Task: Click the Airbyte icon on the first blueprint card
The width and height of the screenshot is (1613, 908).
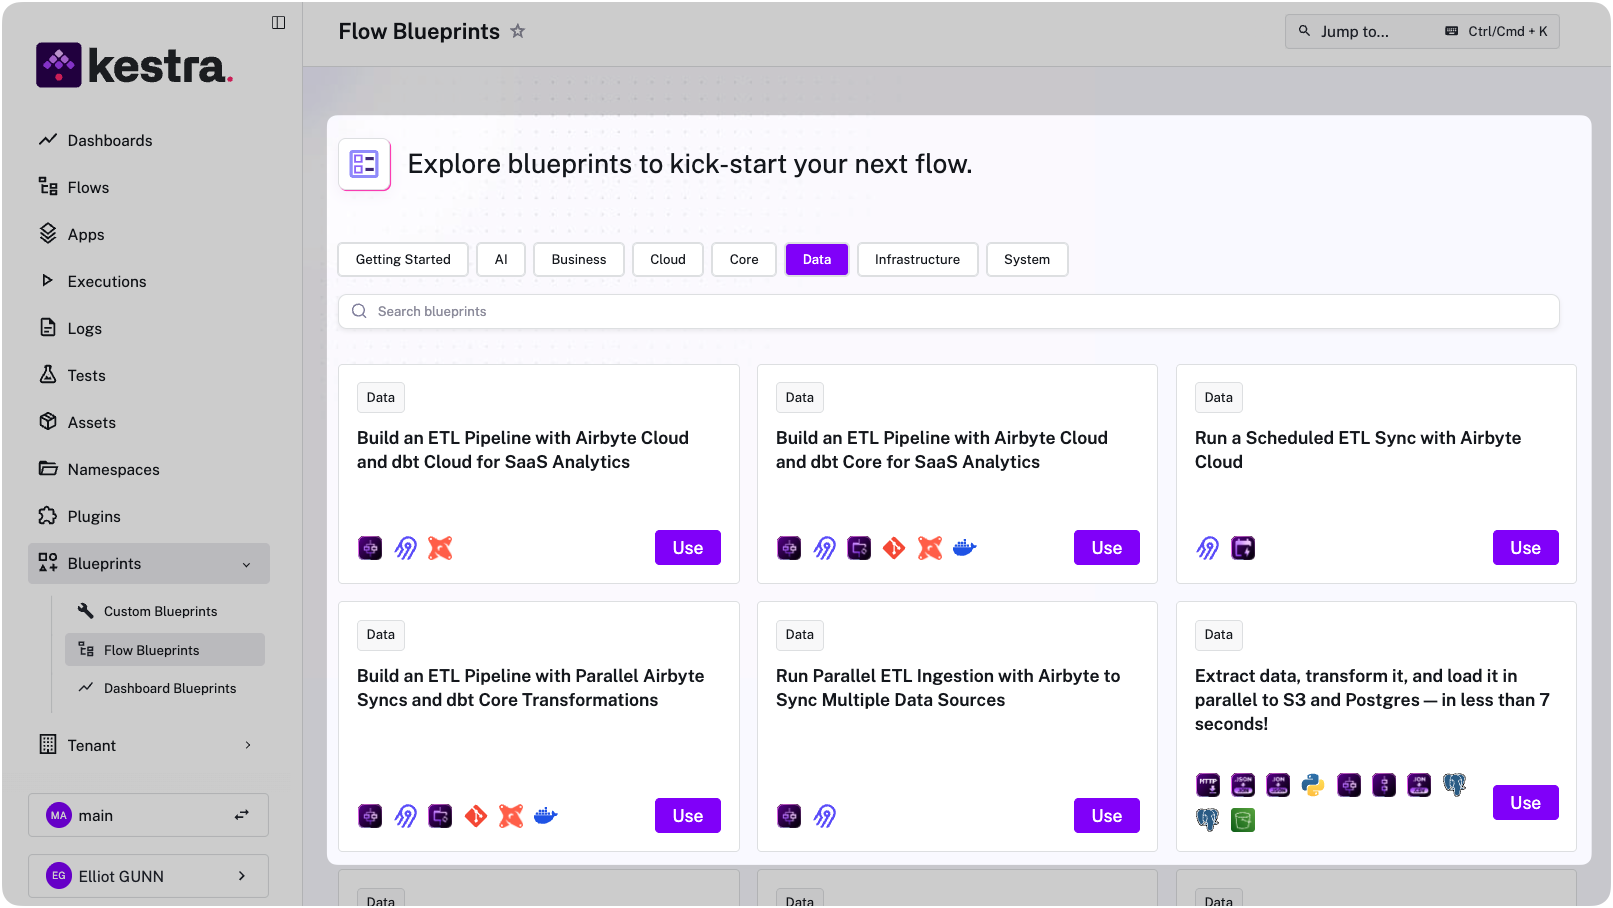Action: tap(405, 547)
